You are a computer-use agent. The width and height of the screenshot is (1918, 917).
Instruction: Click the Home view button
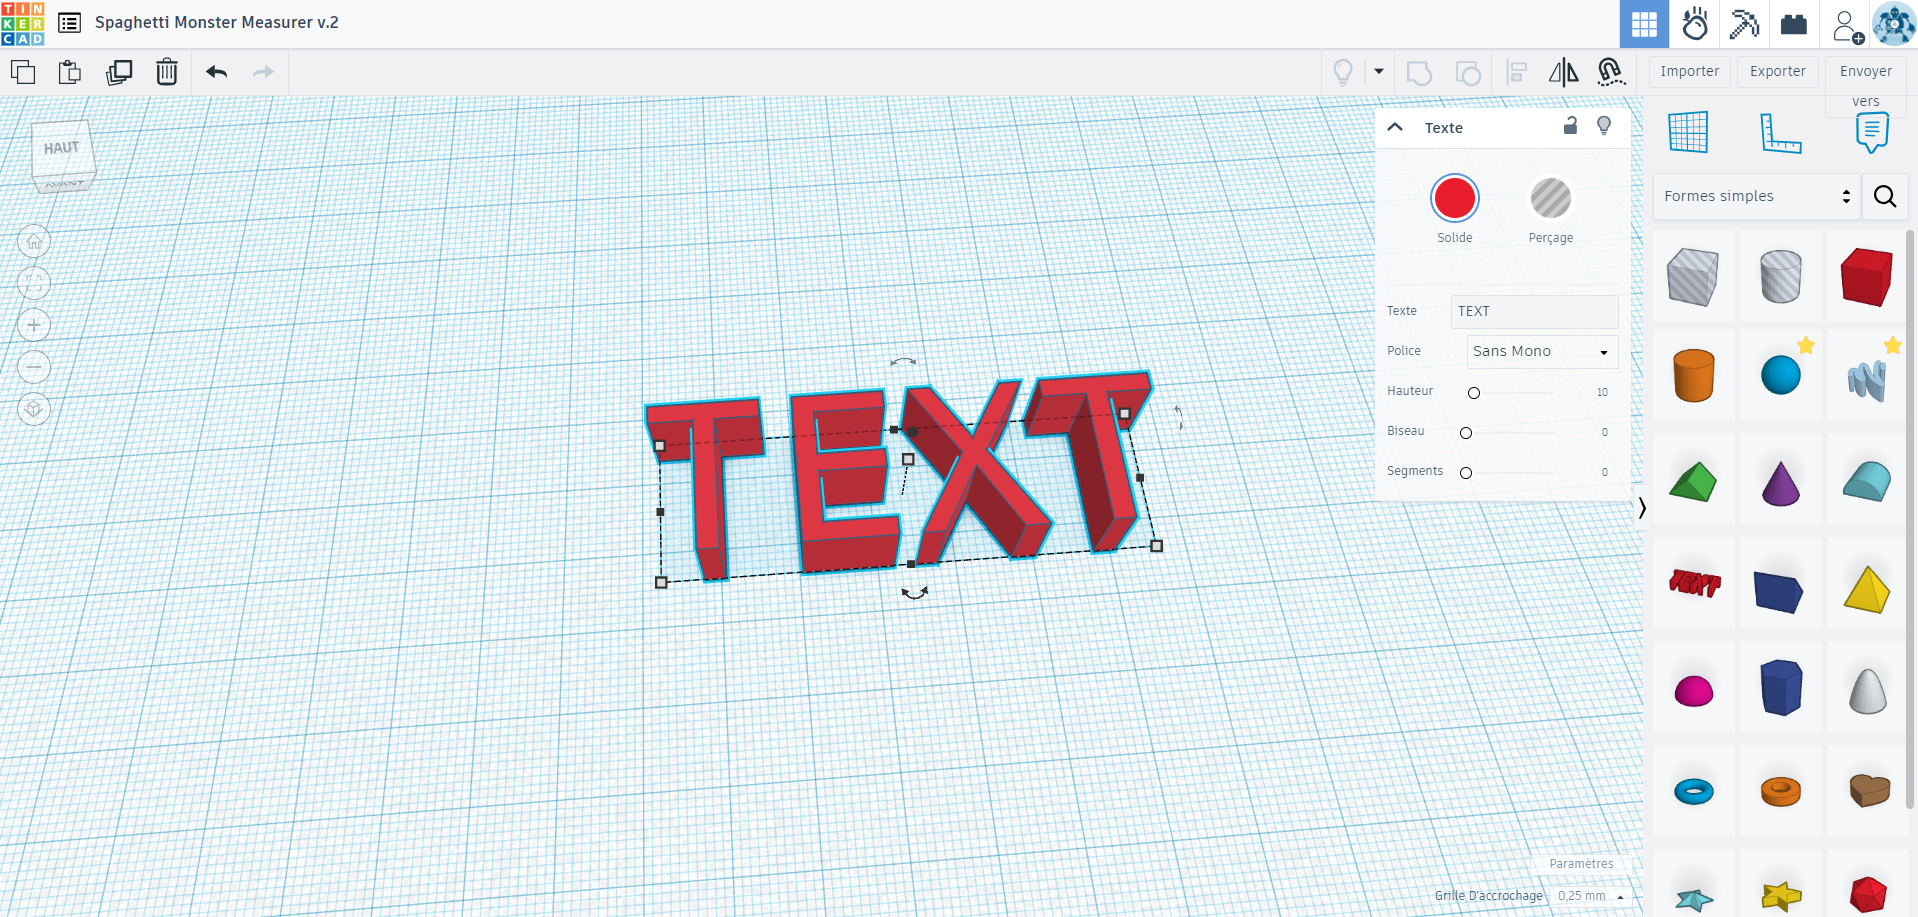tap(34, 241)
